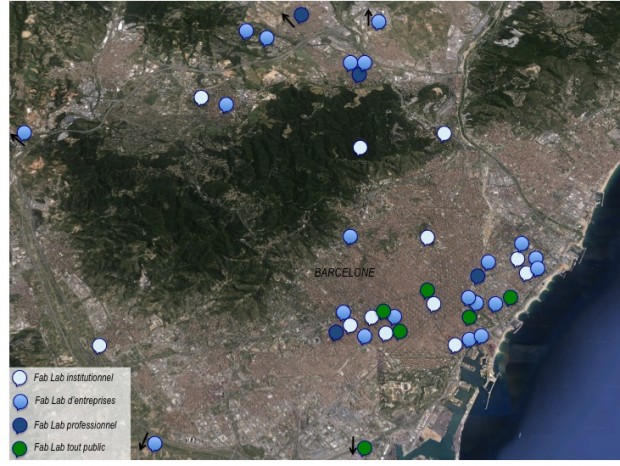Select the light blue marker with upward arrow
620x466 pixels.
(378, 21)
